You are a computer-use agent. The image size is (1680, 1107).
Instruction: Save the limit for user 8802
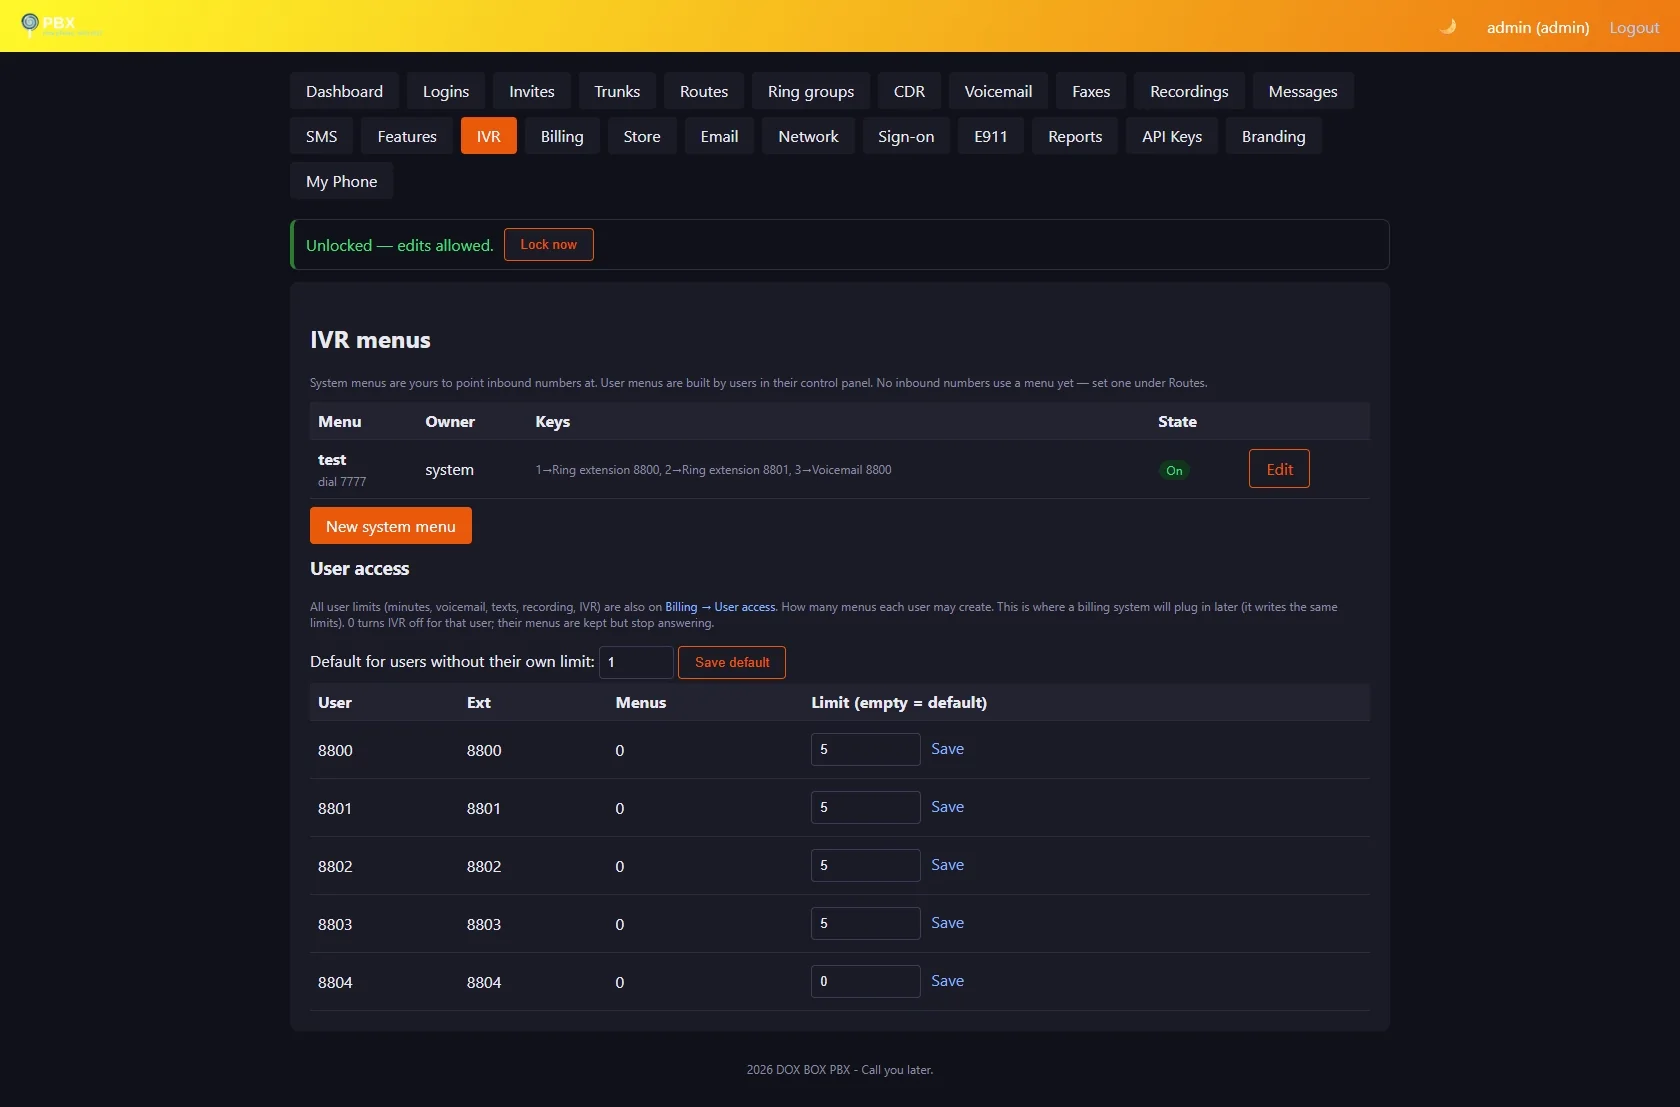(x=947, y=865)
